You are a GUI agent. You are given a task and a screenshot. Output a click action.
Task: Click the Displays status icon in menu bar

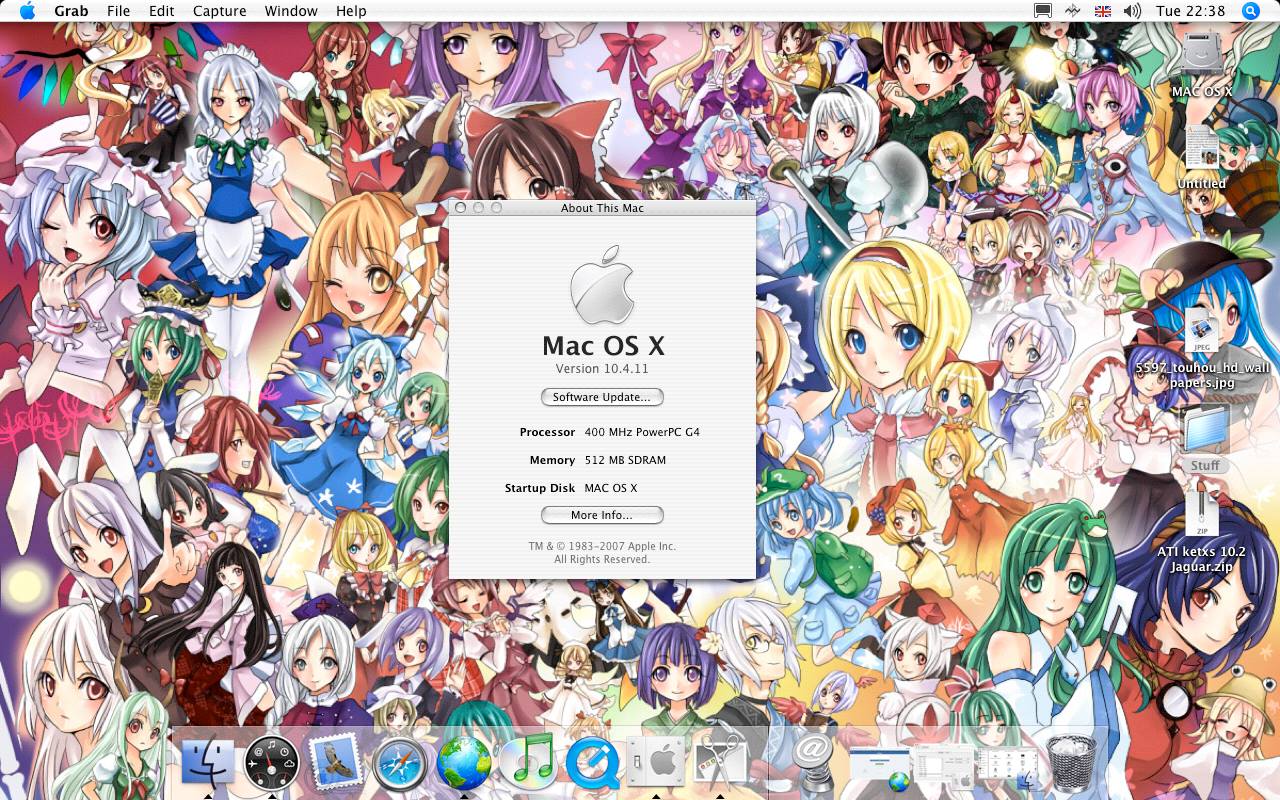(x=1043, y=11)
